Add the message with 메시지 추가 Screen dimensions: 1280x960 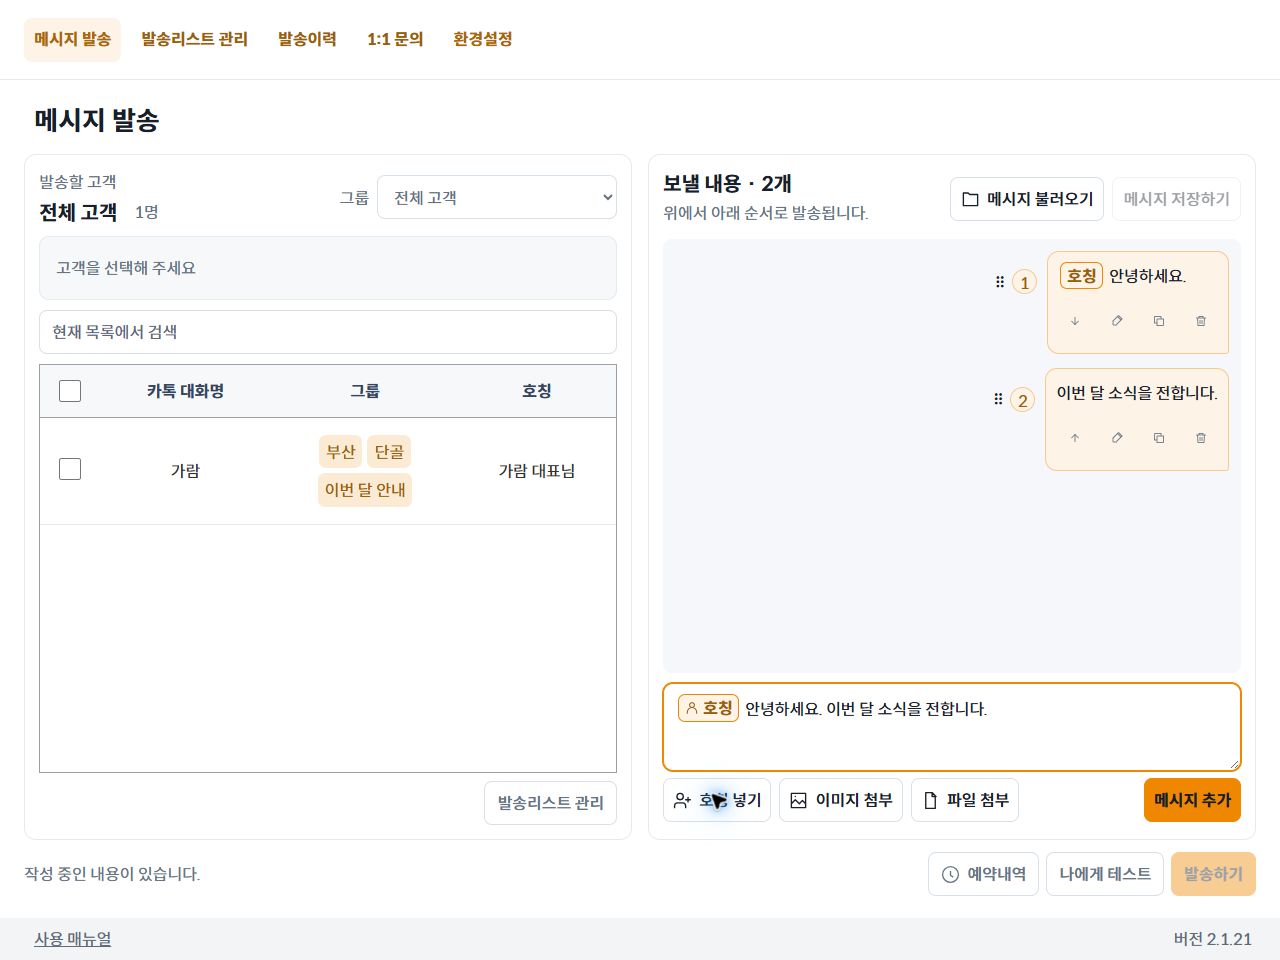(x=1192, y=800)
